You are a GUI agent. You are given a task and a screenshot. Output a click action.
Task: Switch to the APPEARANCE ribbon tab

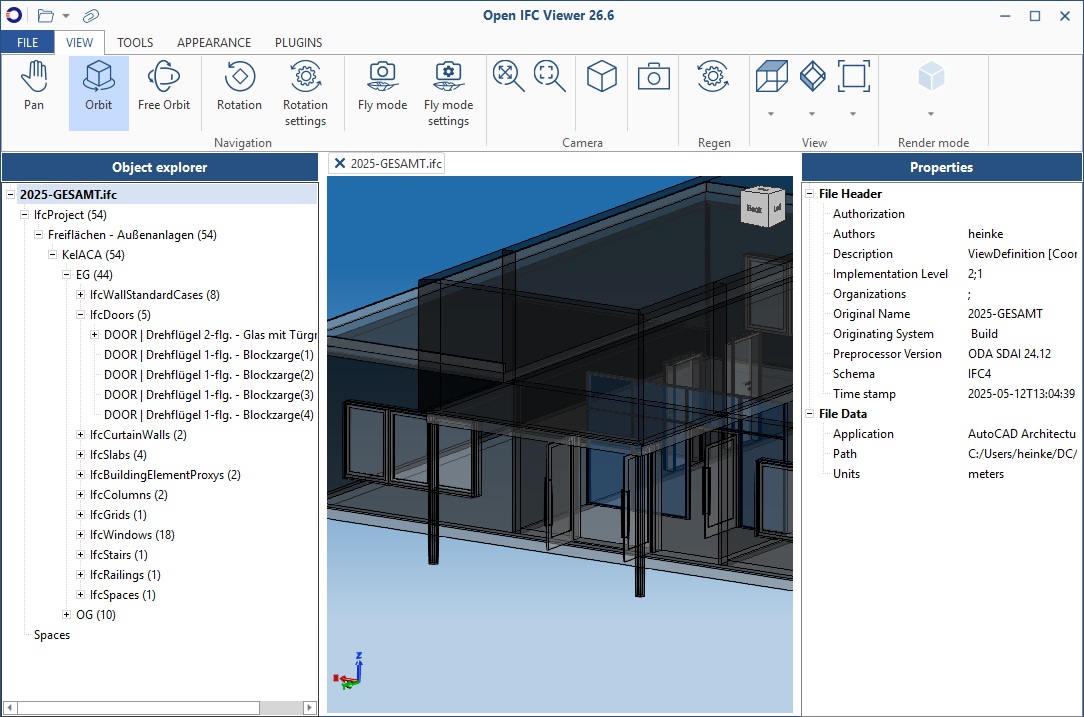click(214, 43)
